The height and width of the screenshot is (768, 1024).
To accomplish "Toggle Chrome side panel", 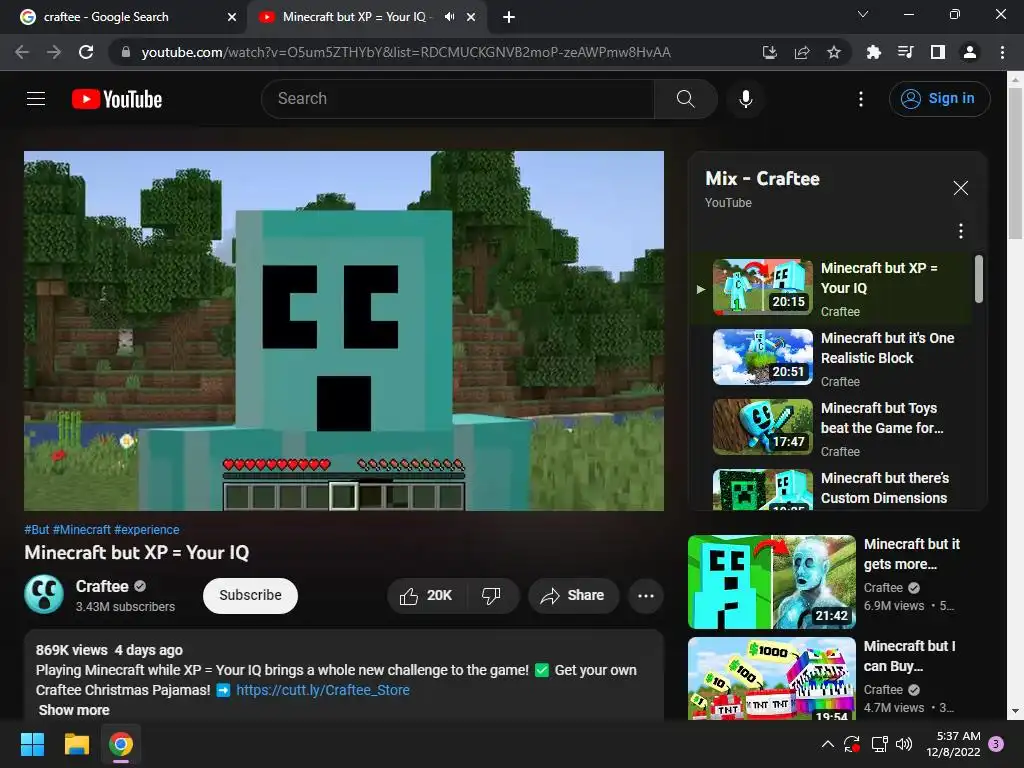I will coord(938,52).
